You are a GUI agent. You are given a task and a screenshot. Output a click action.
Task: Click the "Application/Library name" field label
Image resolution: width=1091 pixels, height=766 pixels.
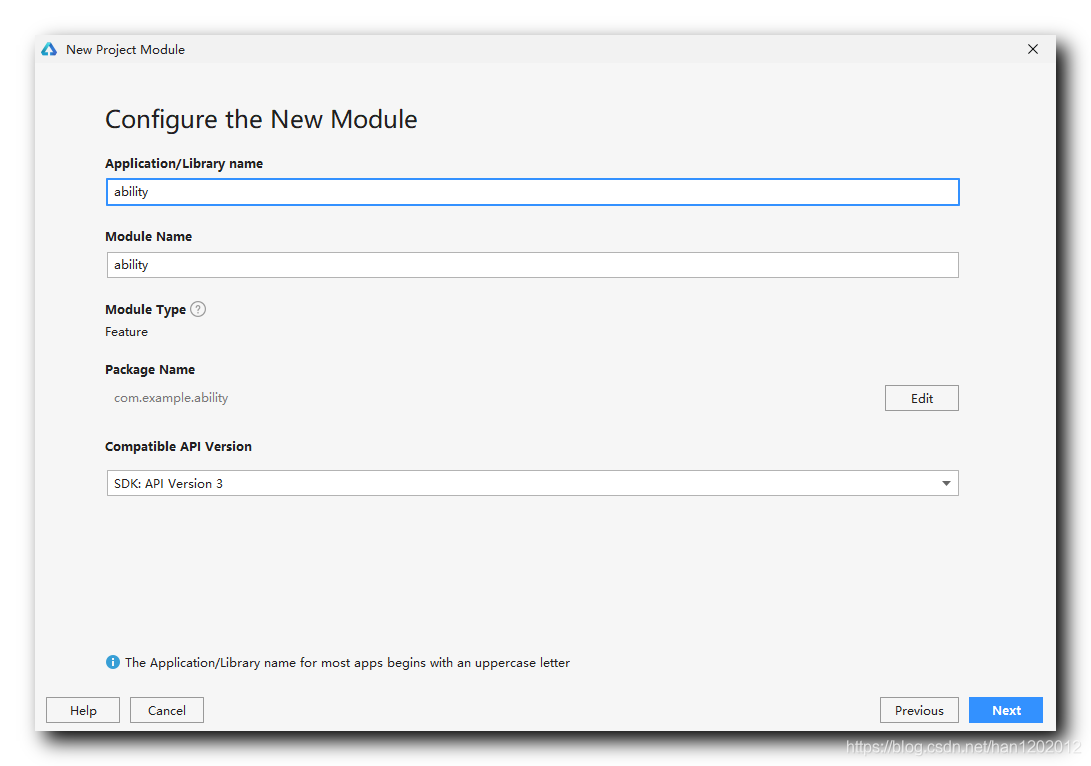pyautogui.click(x=184, y=163)
